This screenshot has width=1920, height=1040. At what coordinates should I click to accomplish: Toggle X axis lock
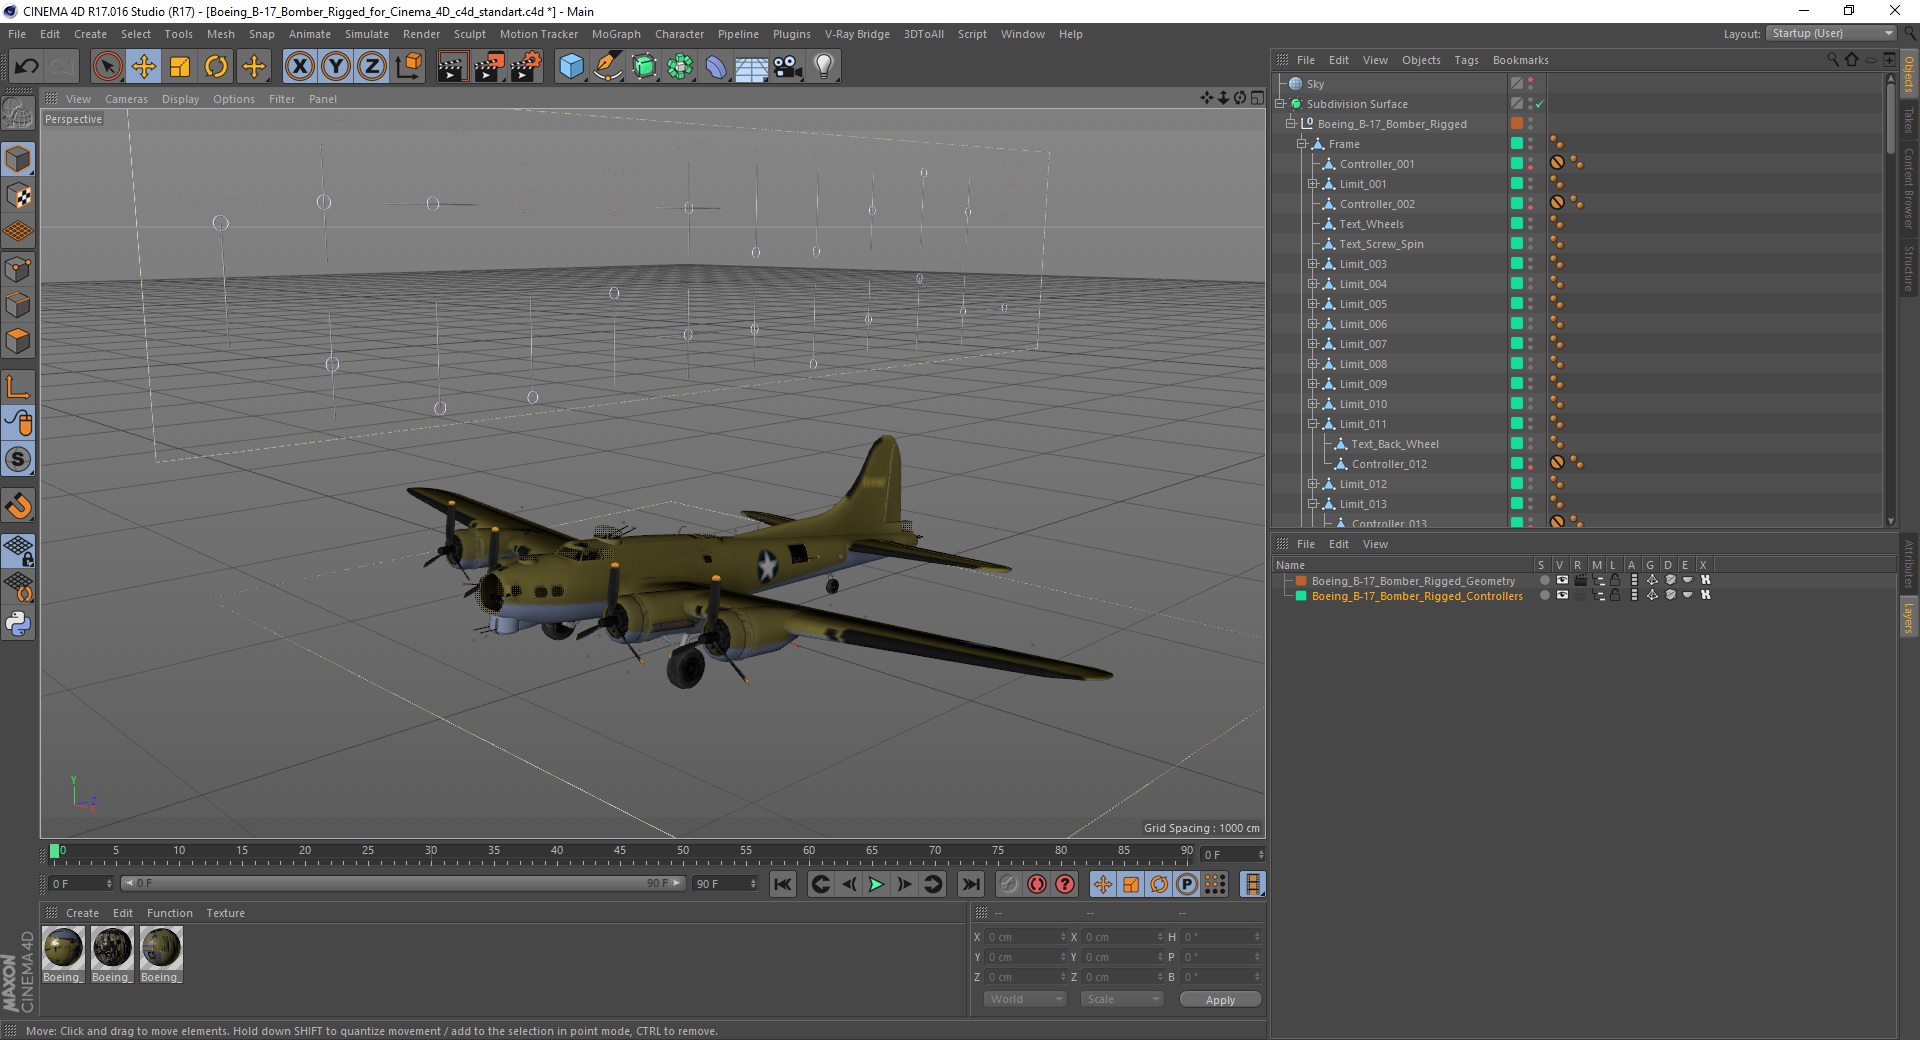click(299, 67)
